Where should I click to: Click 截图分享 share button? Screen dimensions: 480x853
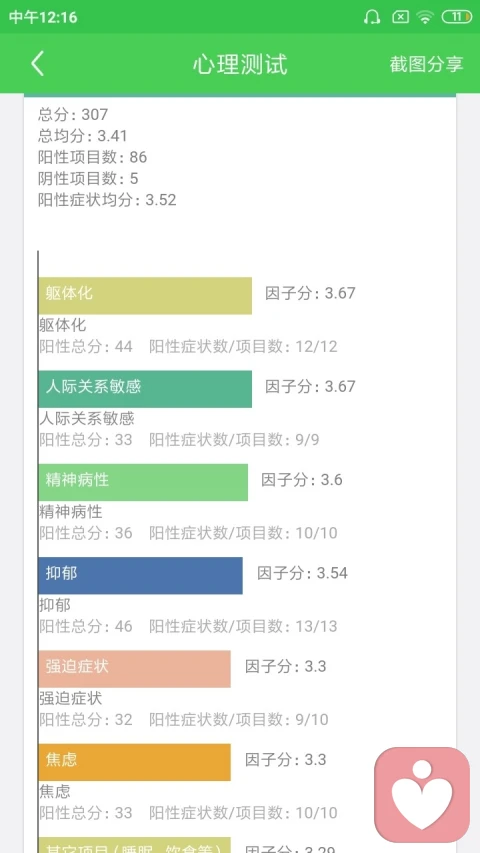click(426, 64)
